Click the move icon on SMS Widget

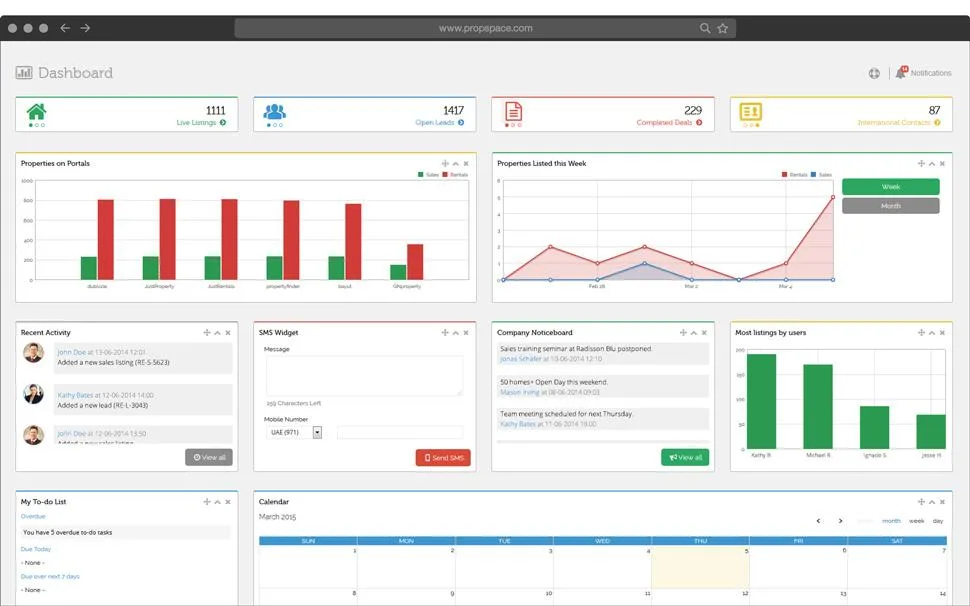(x=445, y=333)
